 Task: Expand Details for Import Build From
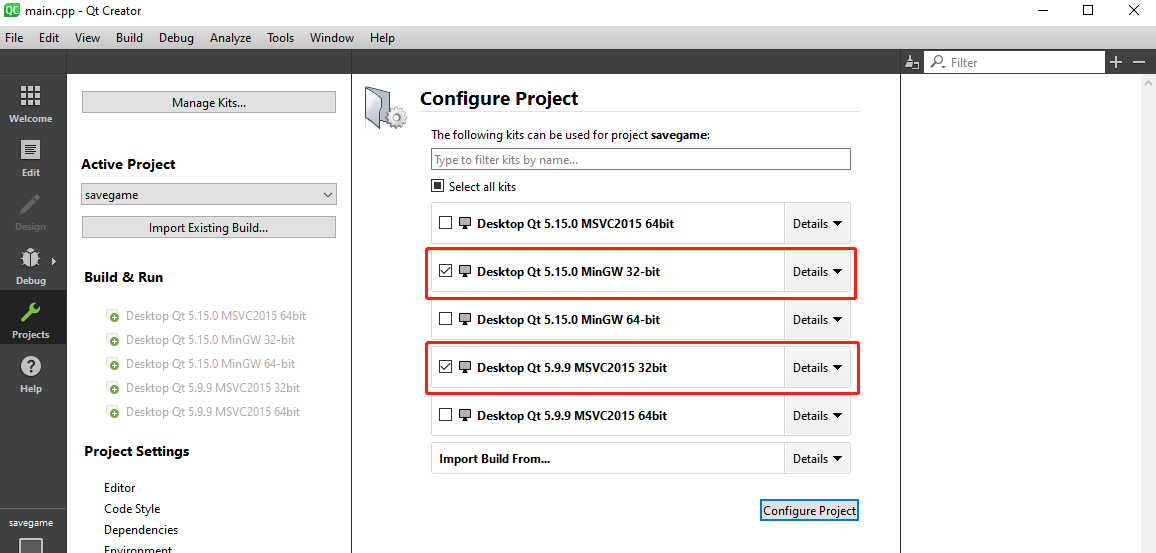click(x=817, y=458)
